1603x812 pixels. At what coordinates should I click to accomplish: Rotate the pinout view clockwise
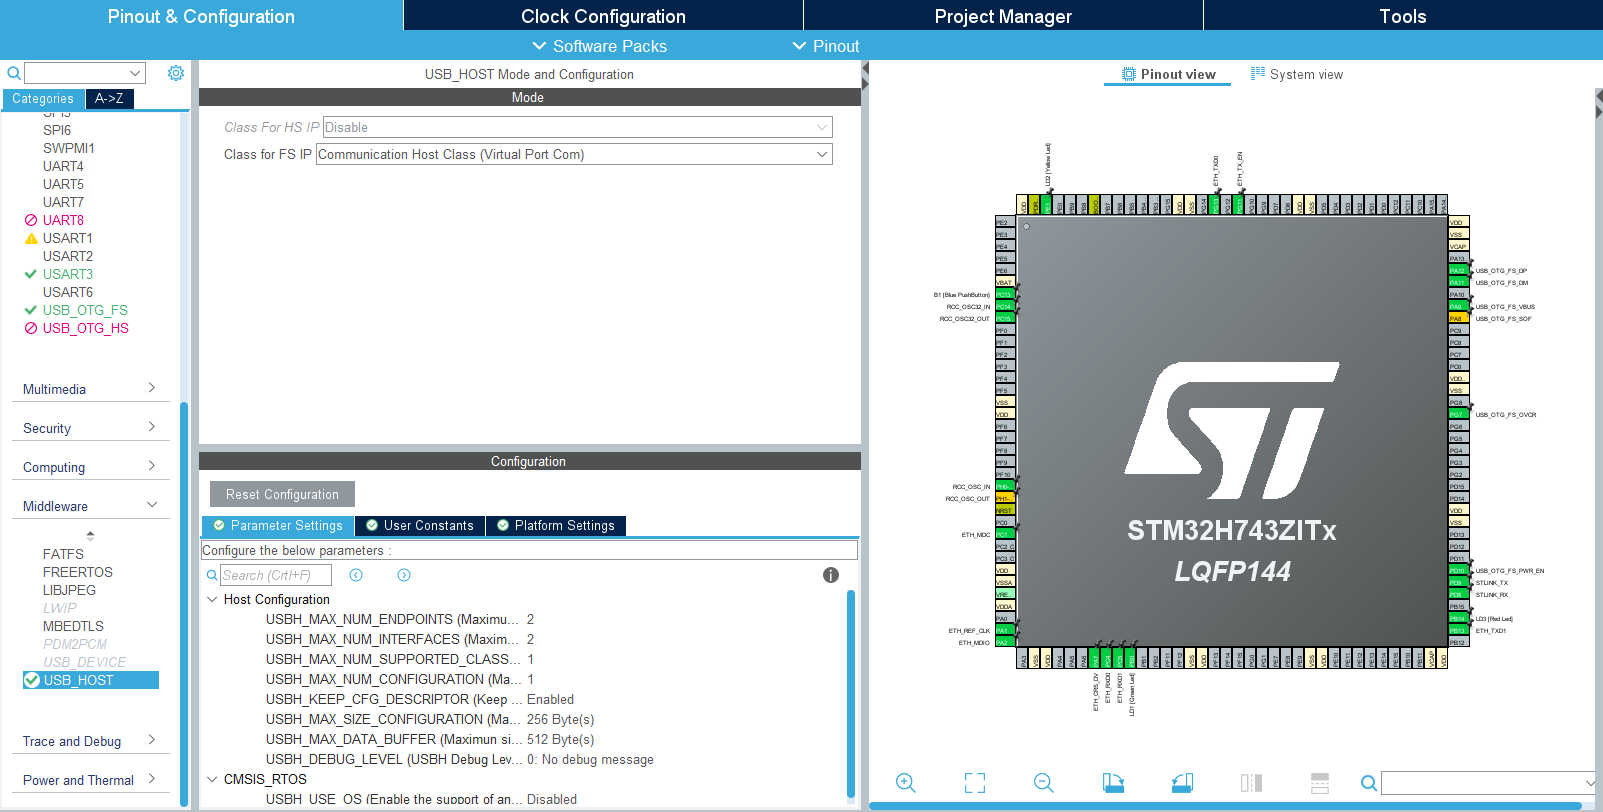[1113, 783]
